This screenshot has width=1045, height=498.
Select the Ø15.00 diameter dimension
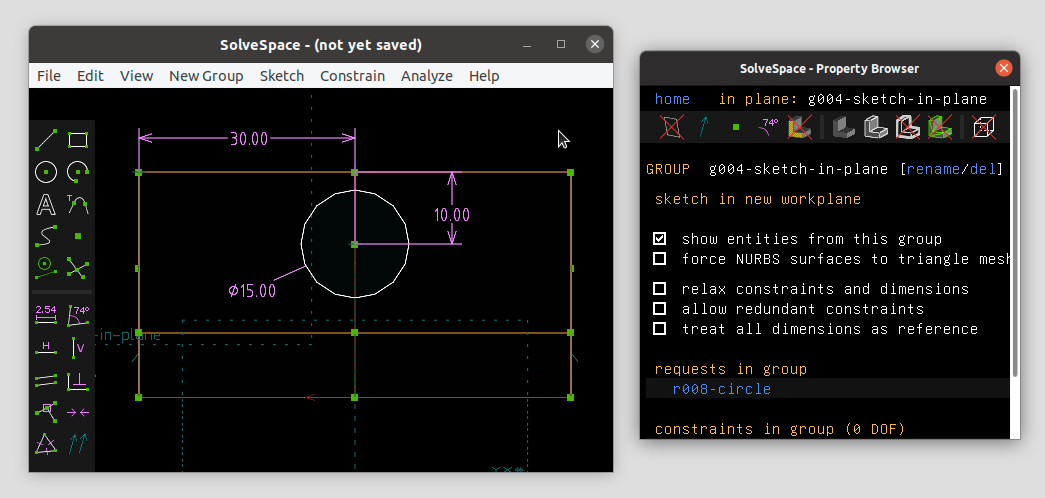tap(251, 291)
